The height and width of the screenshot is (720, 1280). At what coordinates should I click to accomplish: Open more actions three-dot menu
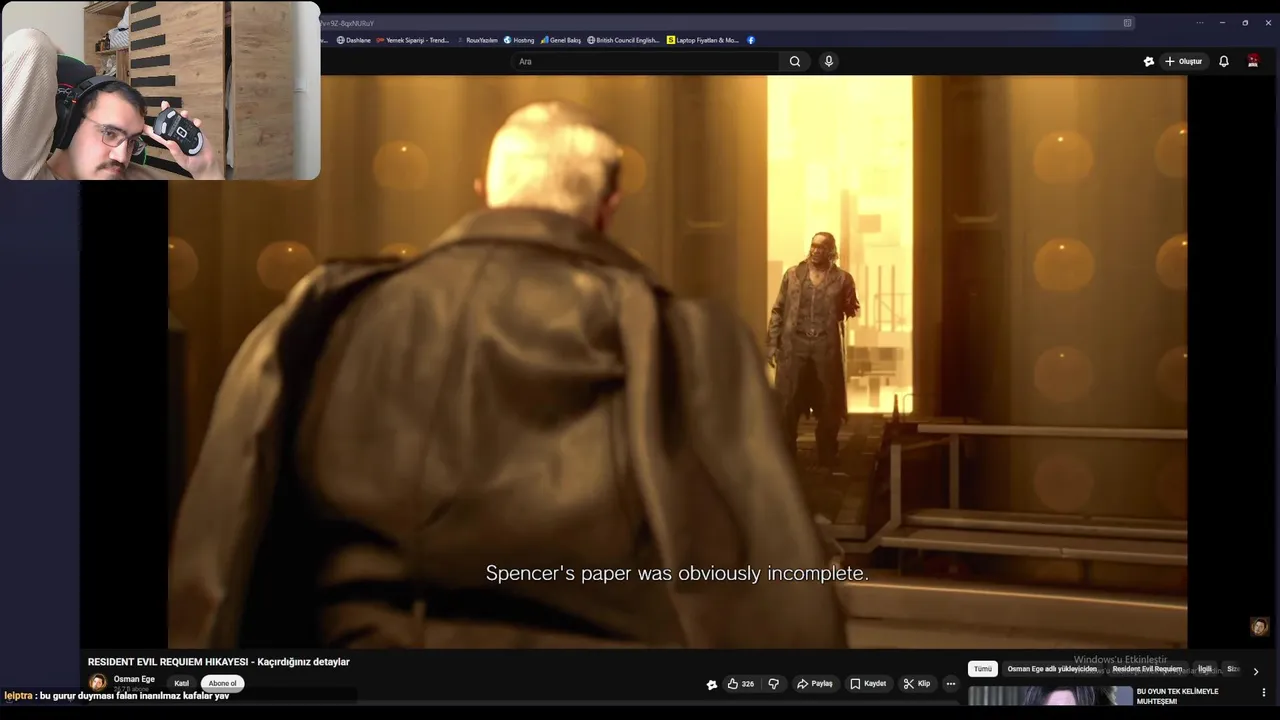[x=951, y=684]
